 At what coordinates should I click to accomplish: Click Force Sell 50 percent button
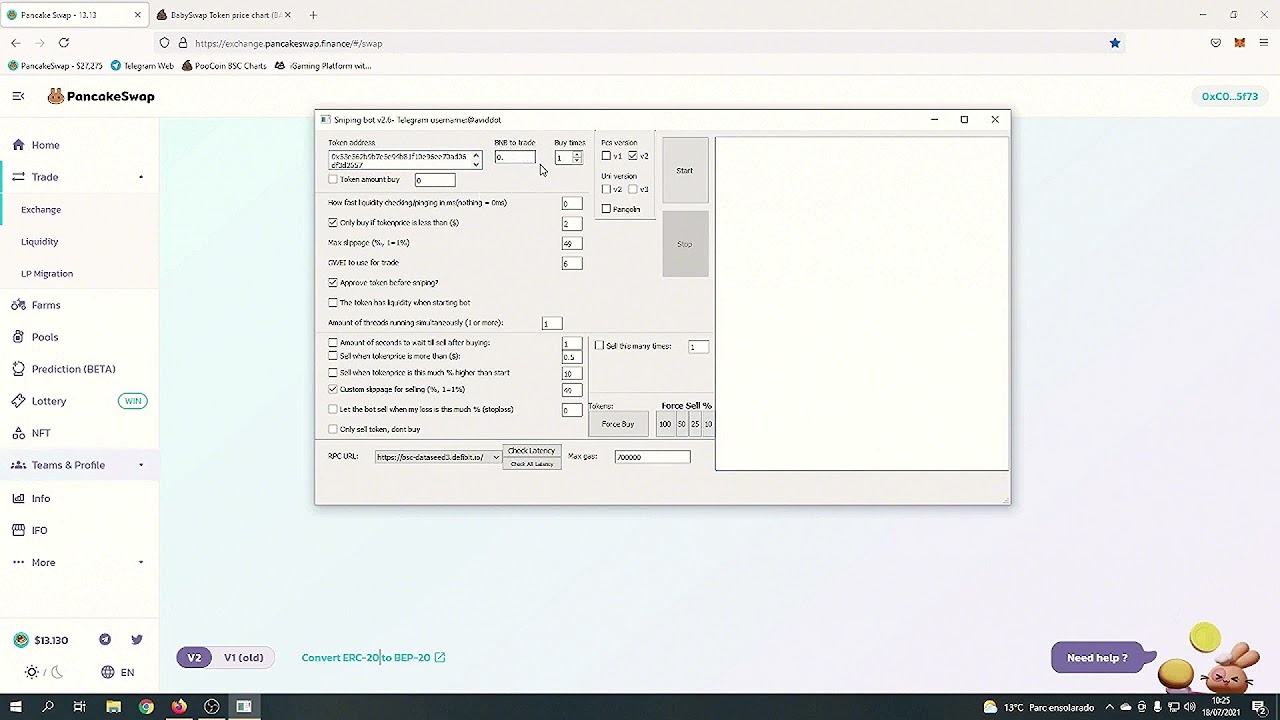(x=682, y=424)
